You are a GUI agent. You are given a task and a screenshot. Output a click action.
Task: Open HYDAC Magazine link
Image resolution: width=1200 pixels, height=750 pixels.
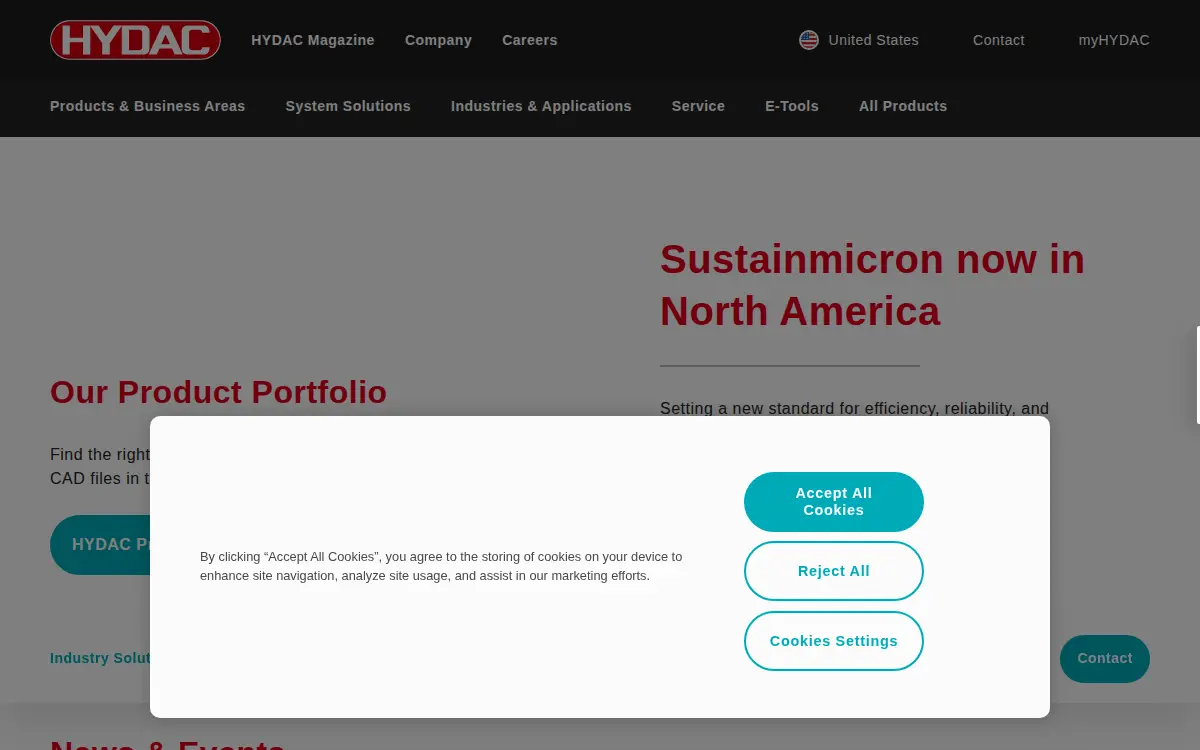pyautogui.click(x=313, y=40)
